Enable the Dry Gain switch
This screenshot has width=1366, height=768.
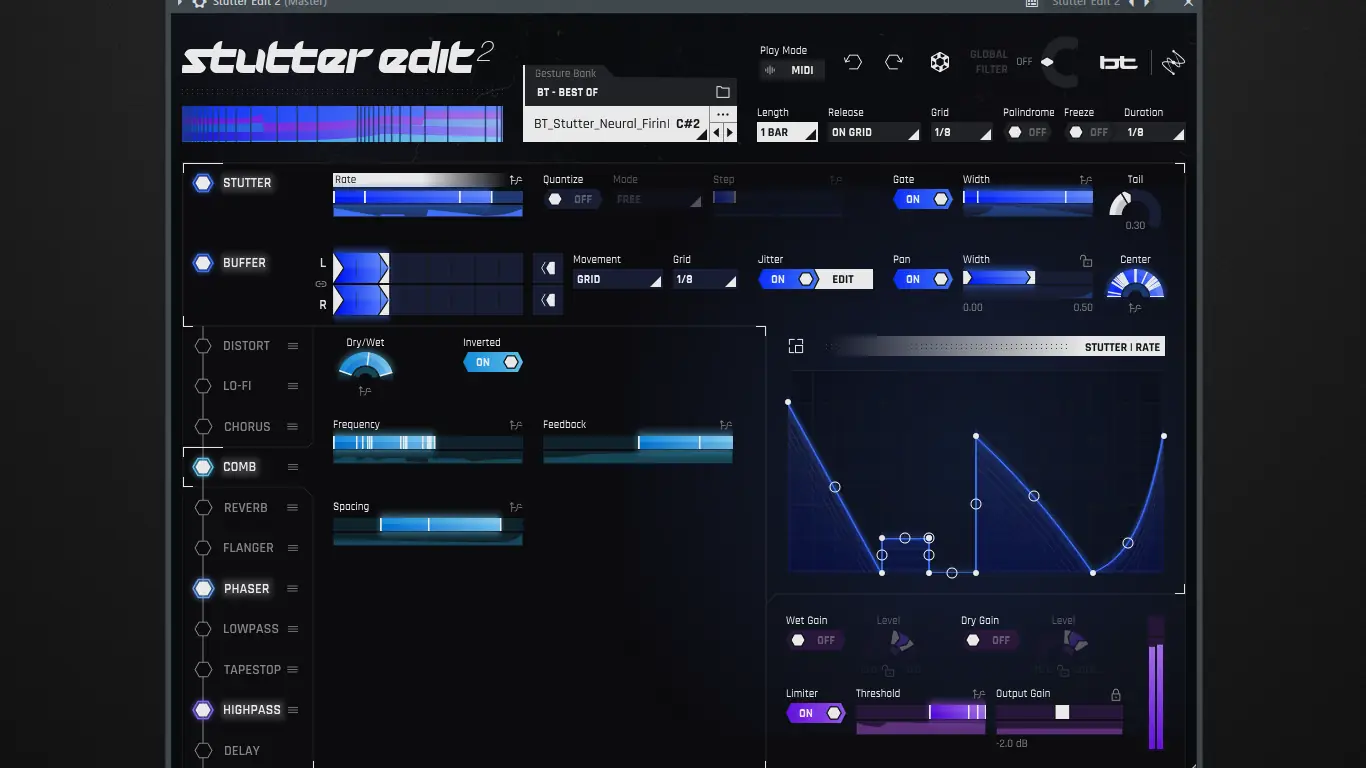tap(991, 640)
